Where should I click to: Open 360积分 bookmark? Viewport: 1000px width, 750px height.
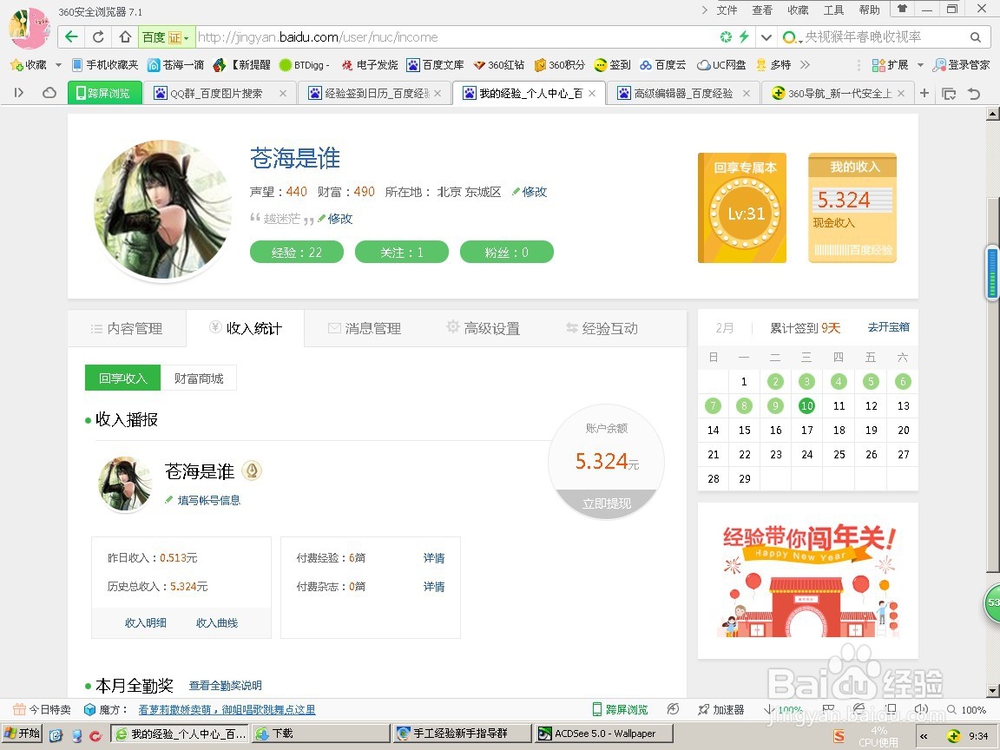tap(559, 65)
